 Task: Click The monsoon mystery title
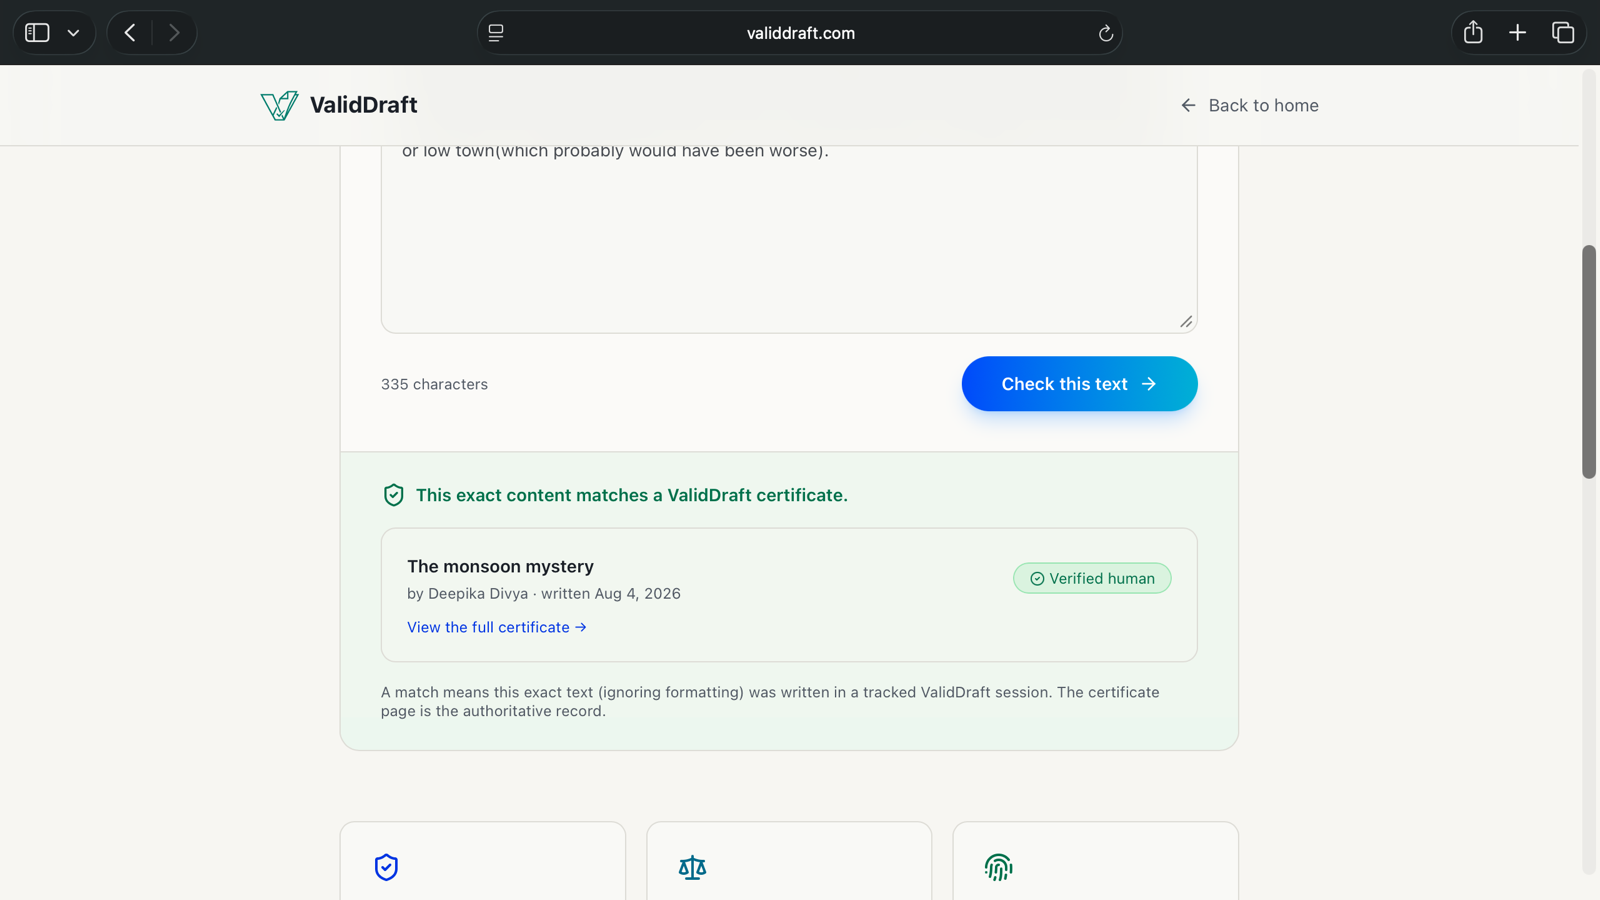[x=500, y=566]
